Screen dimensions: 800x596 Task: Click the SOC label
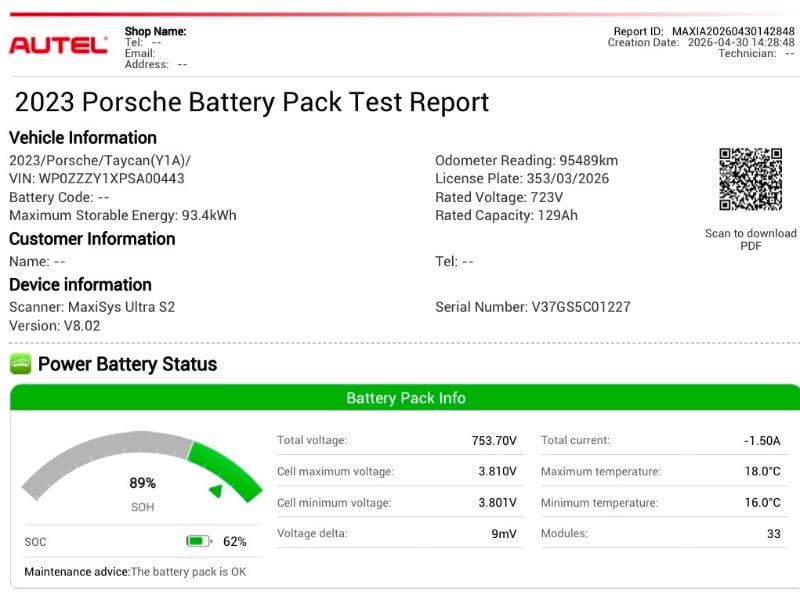pyautogui.click(x=35, y=541)
